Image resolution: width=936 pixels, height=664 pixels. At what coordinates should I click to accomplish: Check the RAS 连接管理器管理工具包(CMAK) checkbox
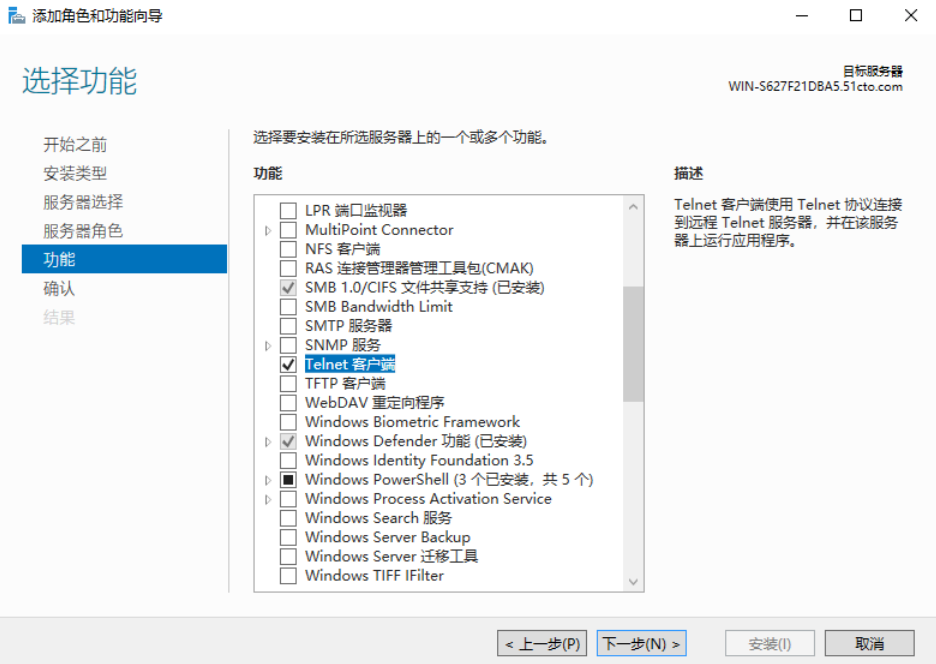click(x=288, y=268)
